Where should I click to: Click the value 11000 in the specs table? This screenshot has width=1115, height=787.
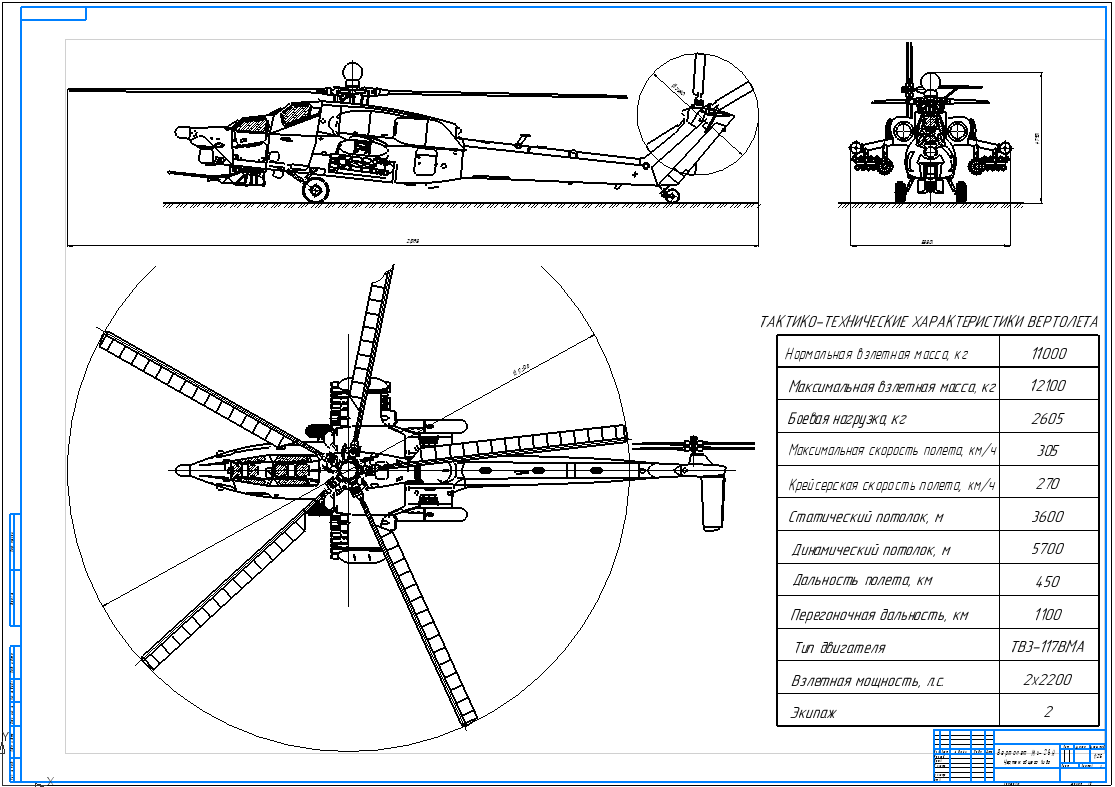[x=1048, y=353]
